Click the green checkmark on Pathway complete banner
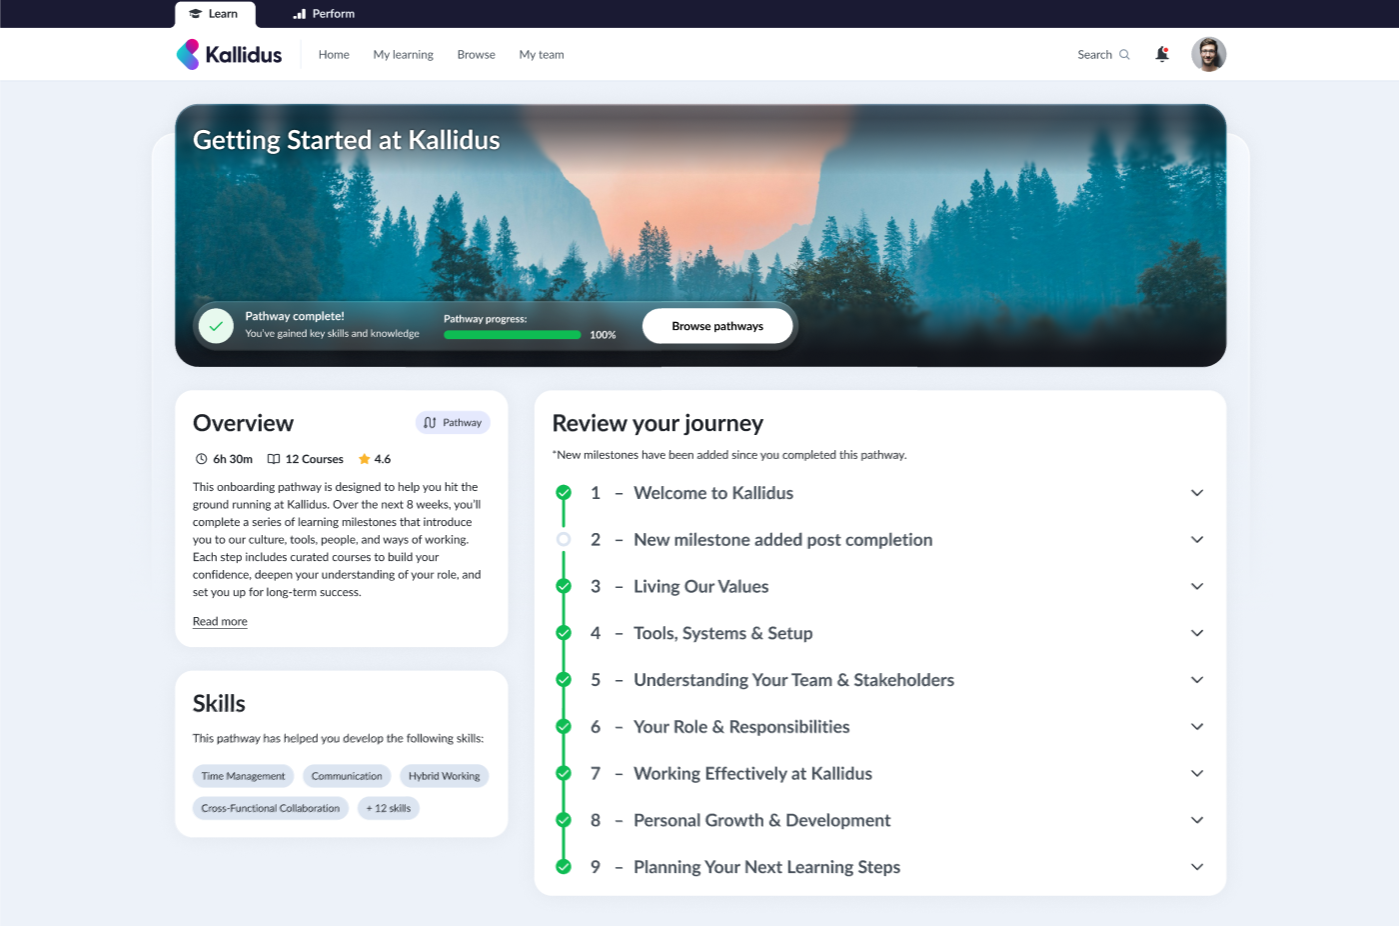This screenshot has width=1399, height=926. (x=216, y=325)
